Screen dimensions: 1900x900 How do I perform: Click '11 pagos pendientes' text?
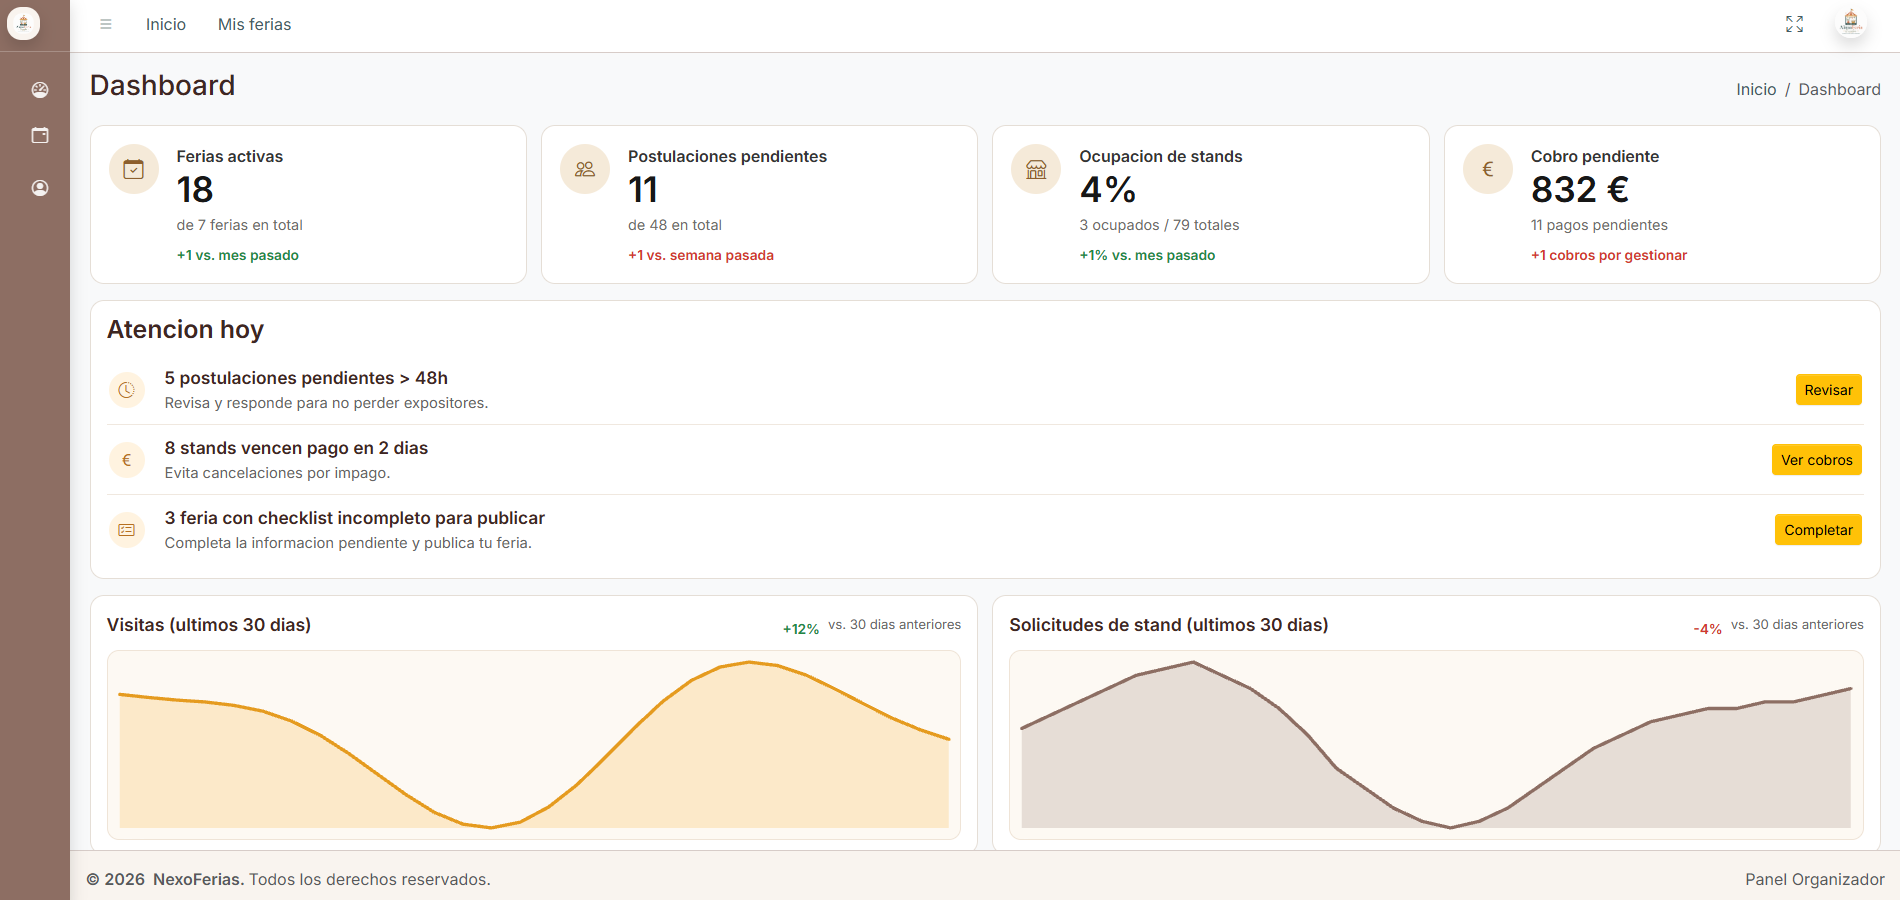pos(1599,225)
